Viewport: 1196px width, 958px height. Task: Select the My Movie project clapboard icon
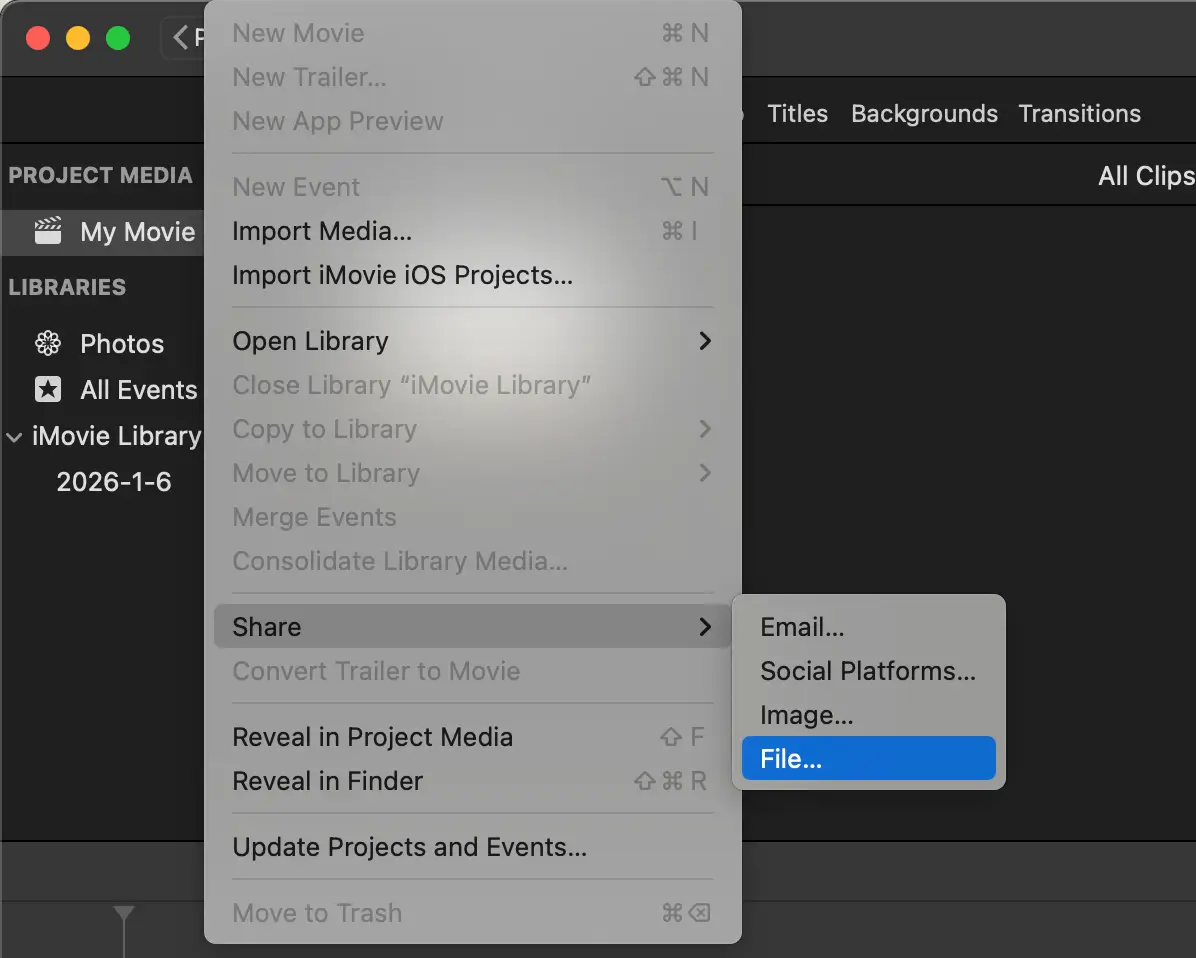[x=47, y=232]
